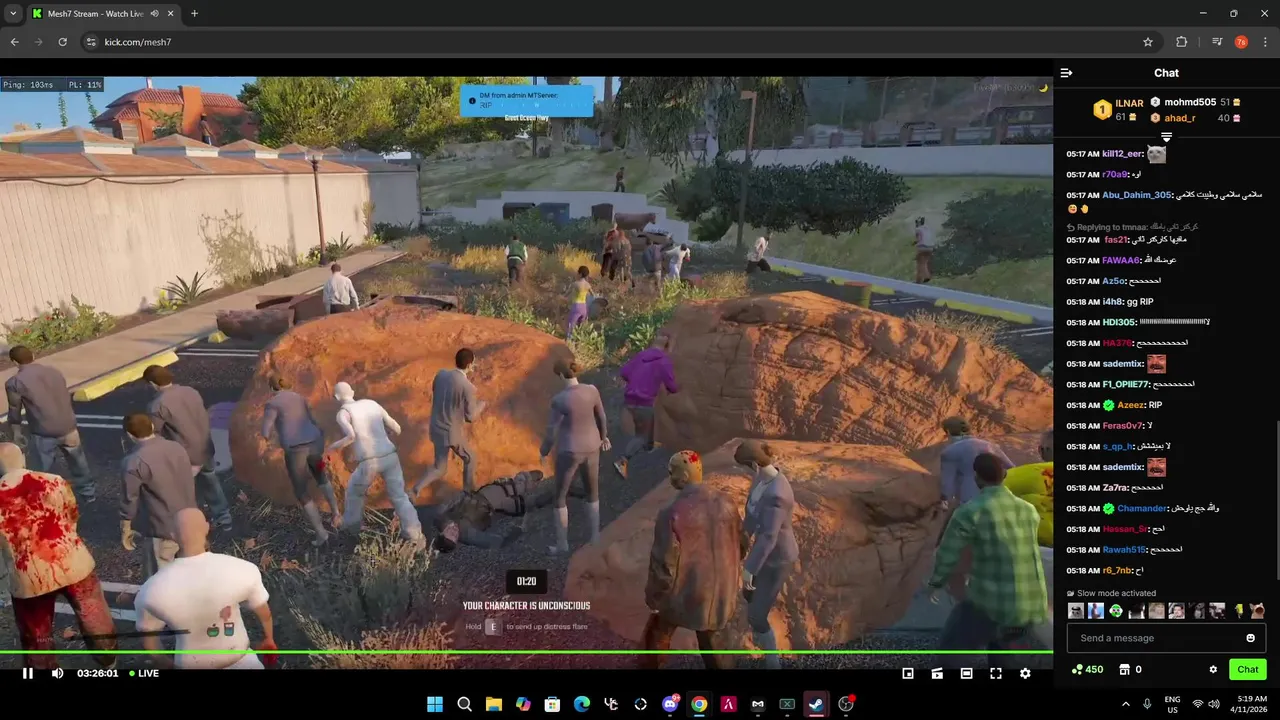Screen dimensions: 1280x720
Task: Click username kill12_eer in chat
Action: point(1122,154)
